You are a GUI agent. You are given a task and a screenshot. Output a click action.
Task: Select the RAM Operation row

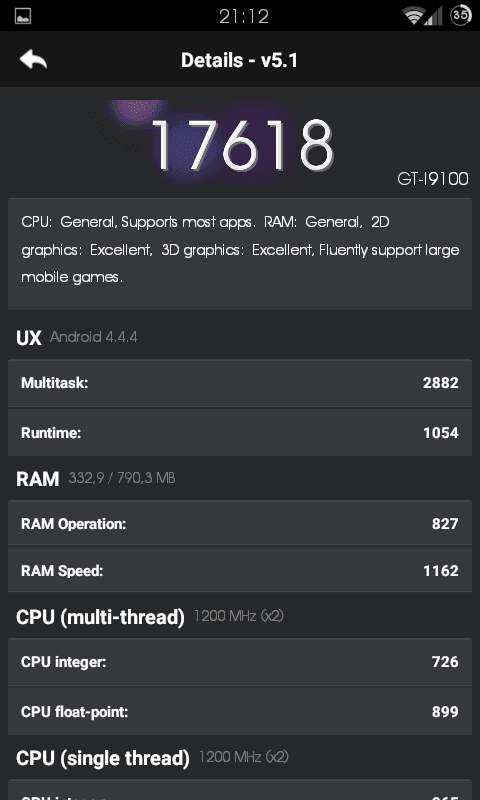(x=240, y=524)
